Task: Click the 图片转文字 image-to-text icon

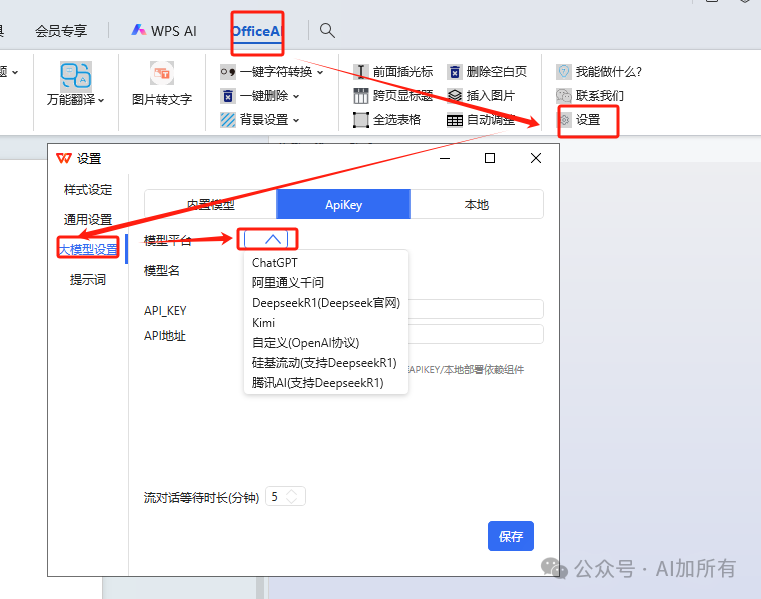Action: coord(162,73)
